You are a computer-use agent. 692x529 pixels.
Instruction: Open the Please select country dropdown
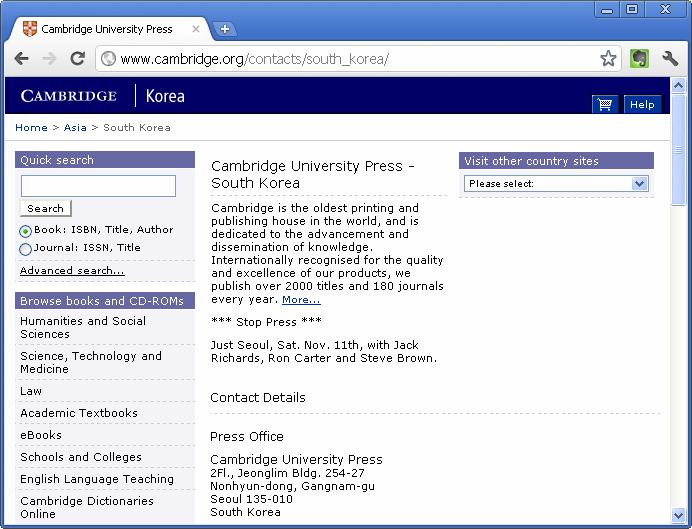click(x=556, y=184)
